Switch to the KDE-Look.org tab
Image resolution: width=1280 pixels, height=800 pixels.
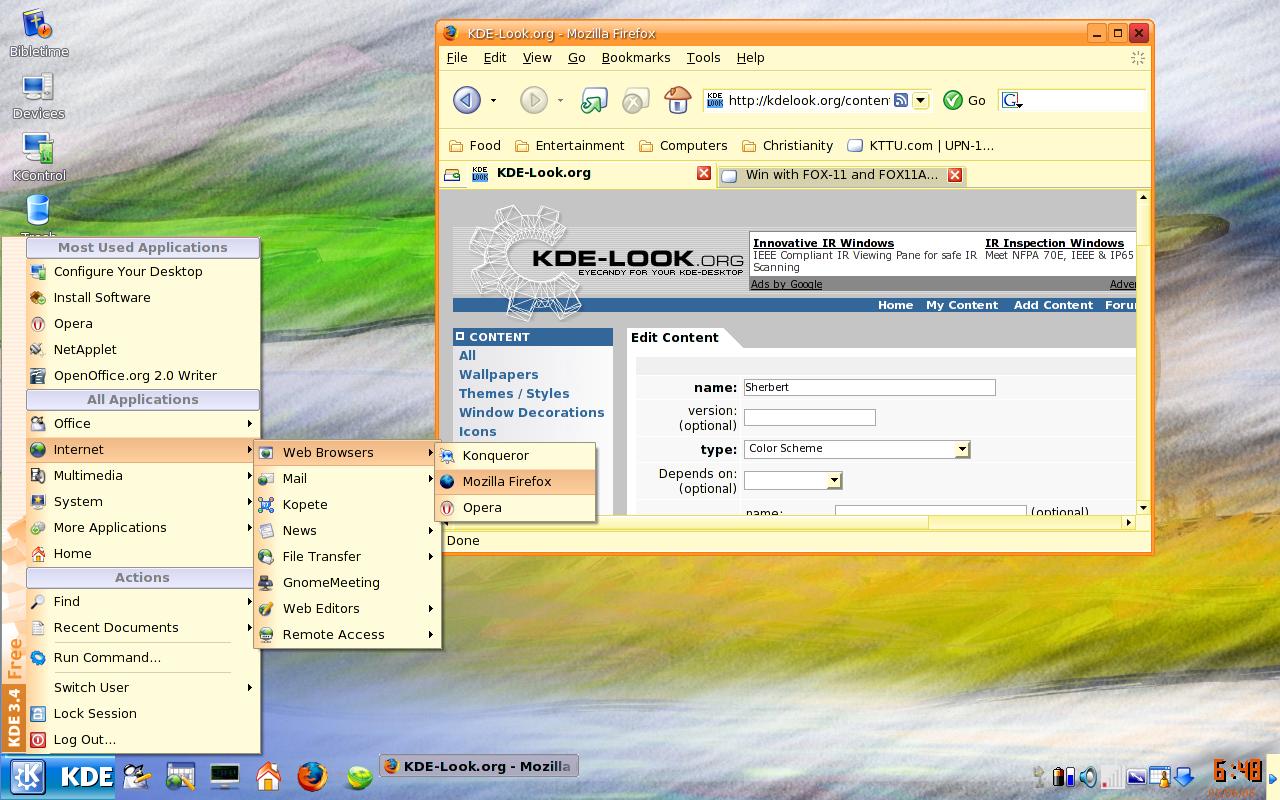(591, 173)
